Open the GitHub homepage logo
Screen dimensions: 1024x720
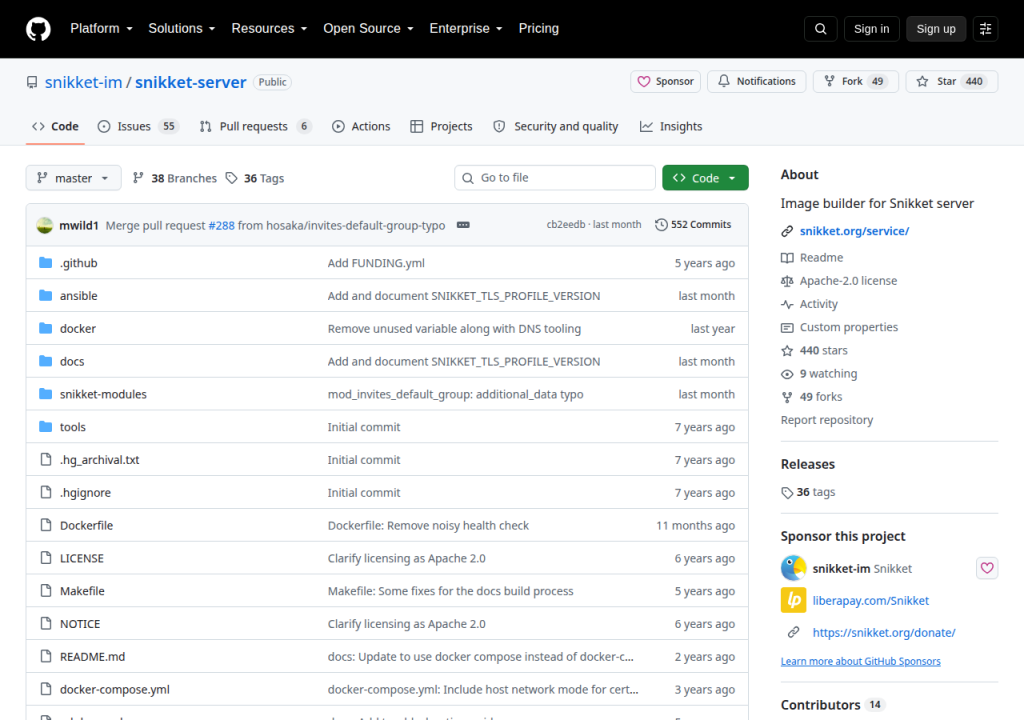point(38,29)
